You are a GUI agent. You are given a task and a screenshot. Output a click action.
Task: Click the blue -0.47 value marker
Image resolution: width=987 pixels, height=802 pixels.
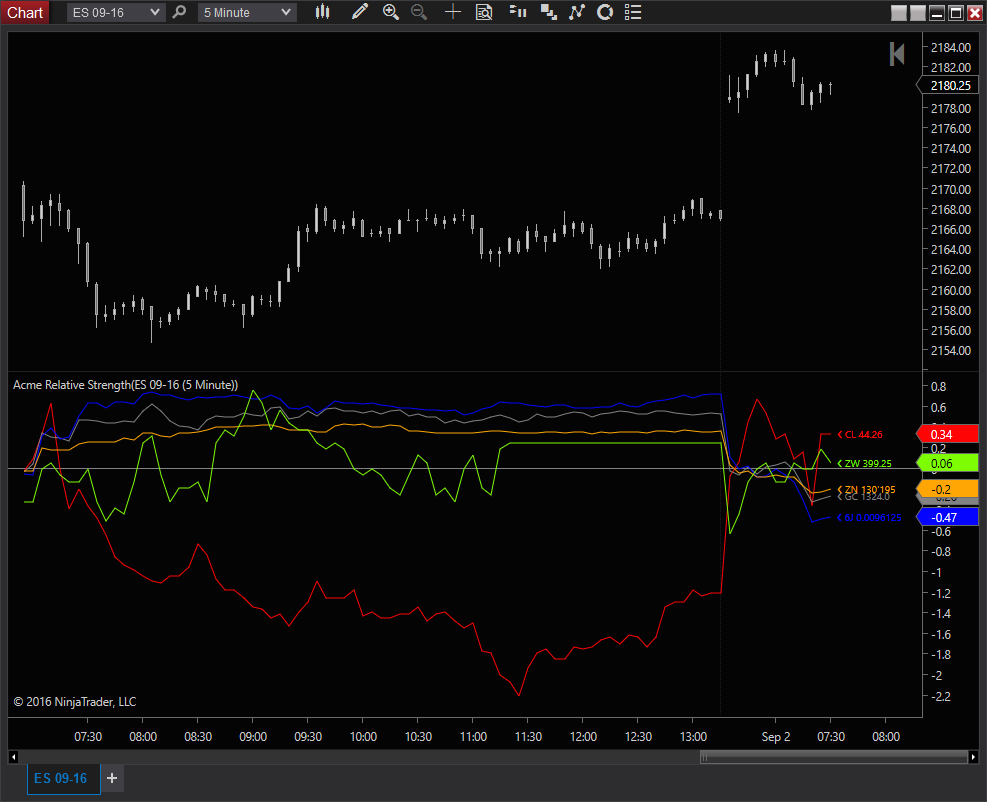947,517
